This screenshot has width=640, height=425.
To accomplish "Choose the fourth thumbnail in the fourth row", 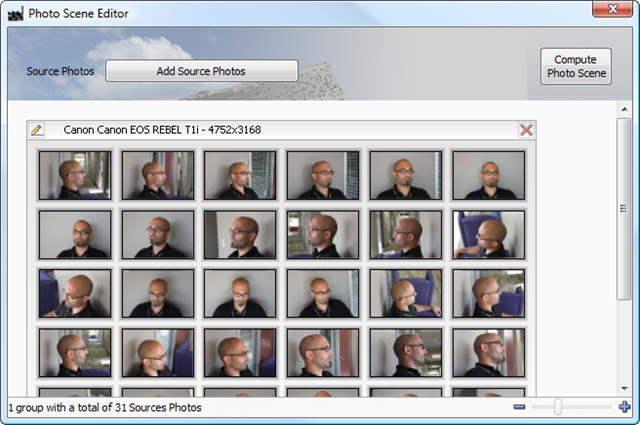I will [x=323, y=352].
